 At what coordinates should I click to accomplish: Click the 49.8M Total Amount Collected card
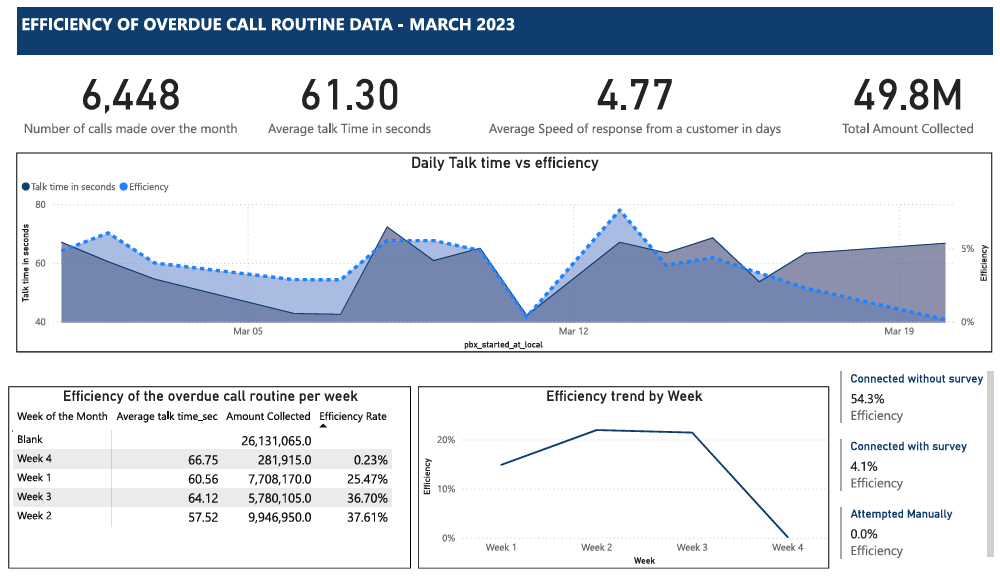[907, 105]
